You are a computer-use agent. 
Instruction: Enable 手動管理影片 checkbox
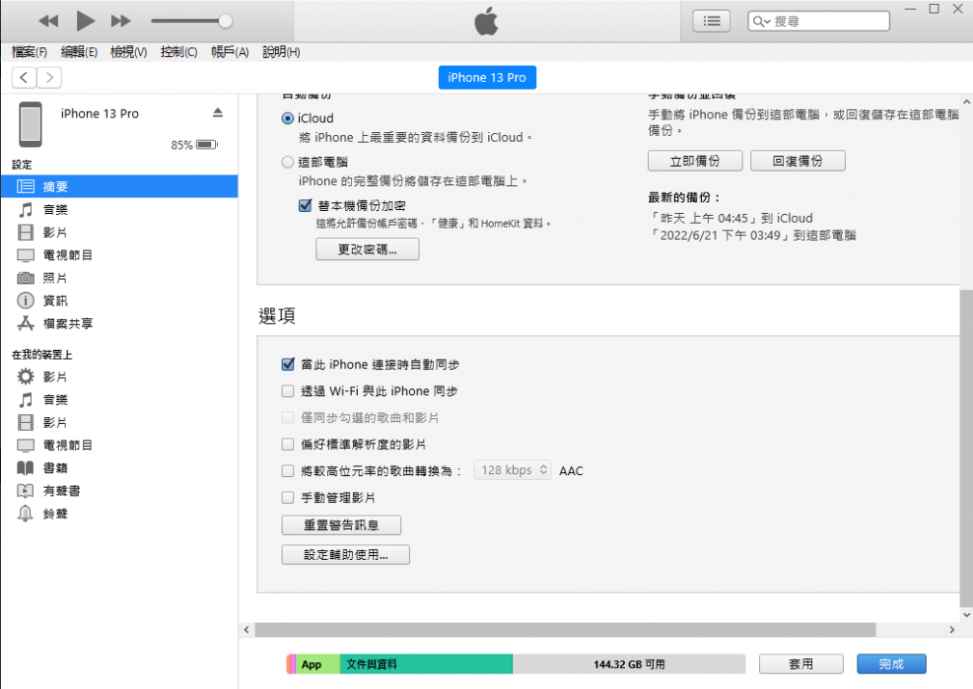[x=288, y=497]
